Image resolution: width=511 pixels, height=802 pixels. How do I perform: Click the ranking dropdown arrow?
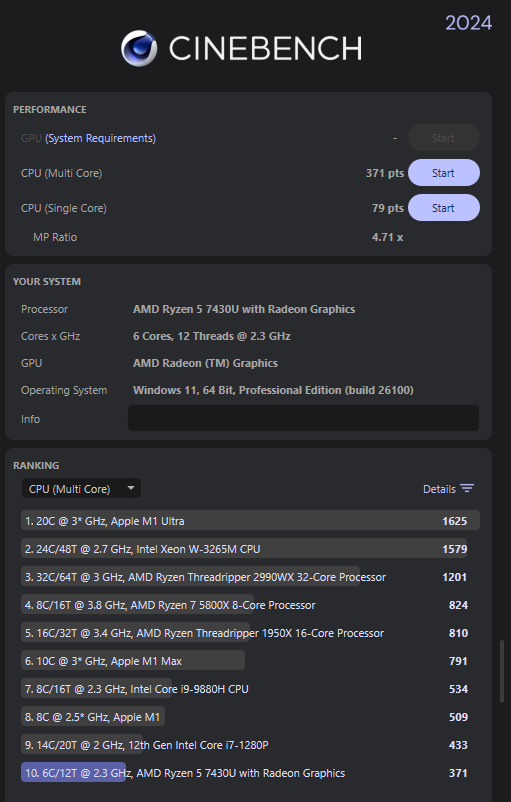coord(131,488)
